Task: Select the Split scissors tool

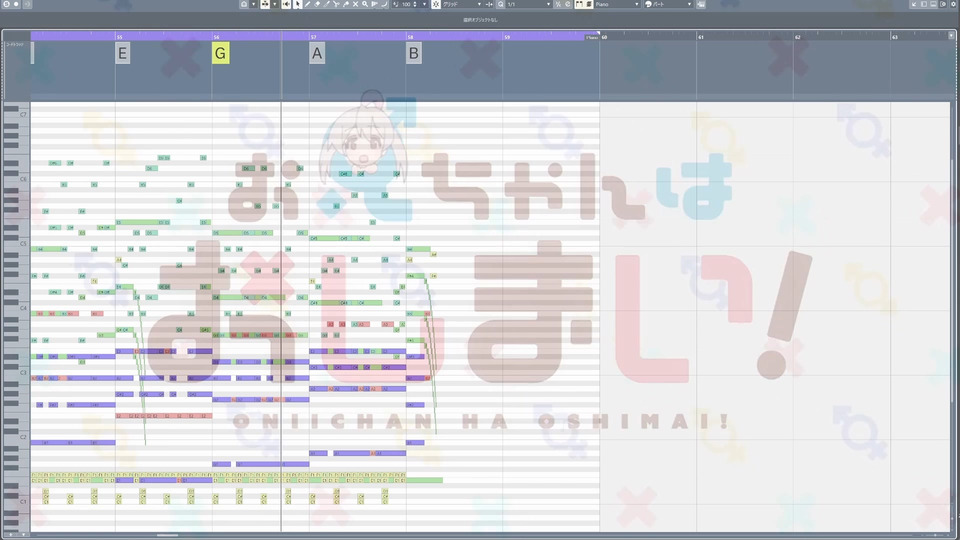Action: point(336,4)
